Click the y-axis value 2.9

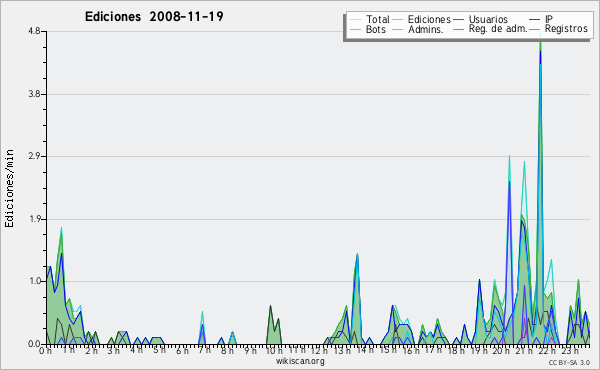(34, 156)
